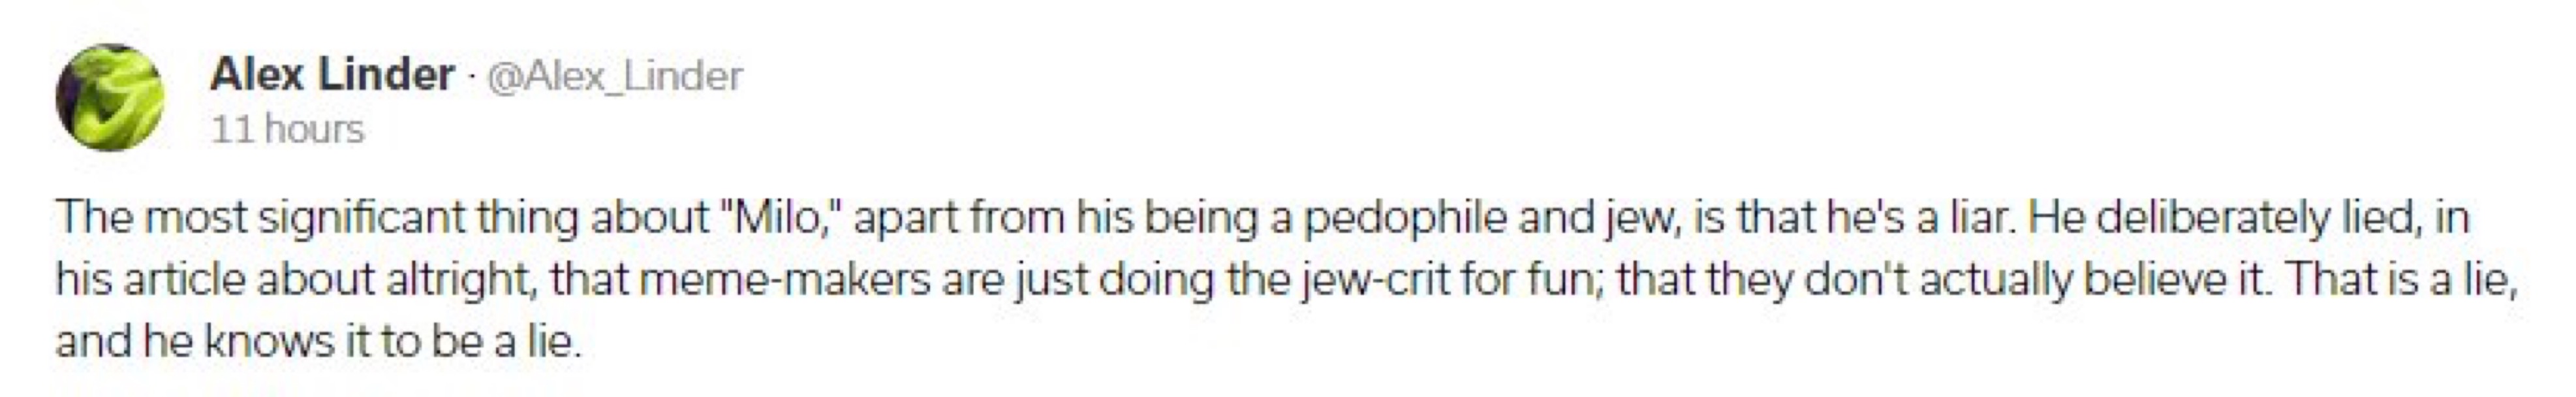
Task: Click the display name Alex Linder
Action: [332, 75]
